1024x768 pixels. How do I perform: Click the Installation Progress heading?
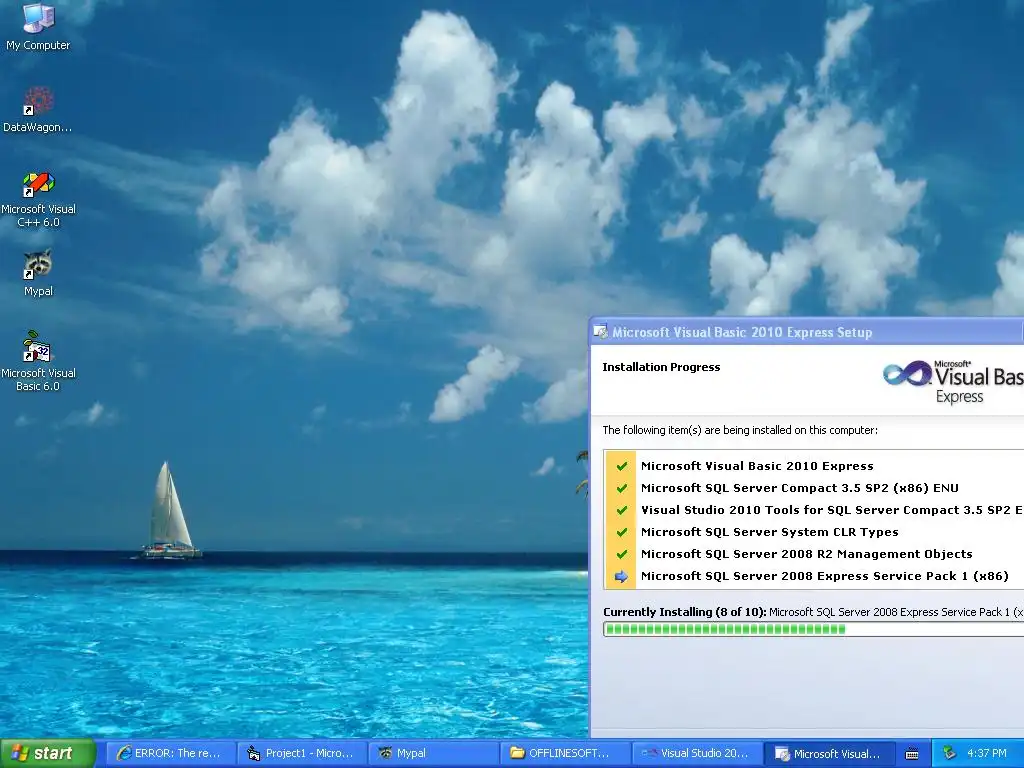pyautogui.click(x=661, y=368)
